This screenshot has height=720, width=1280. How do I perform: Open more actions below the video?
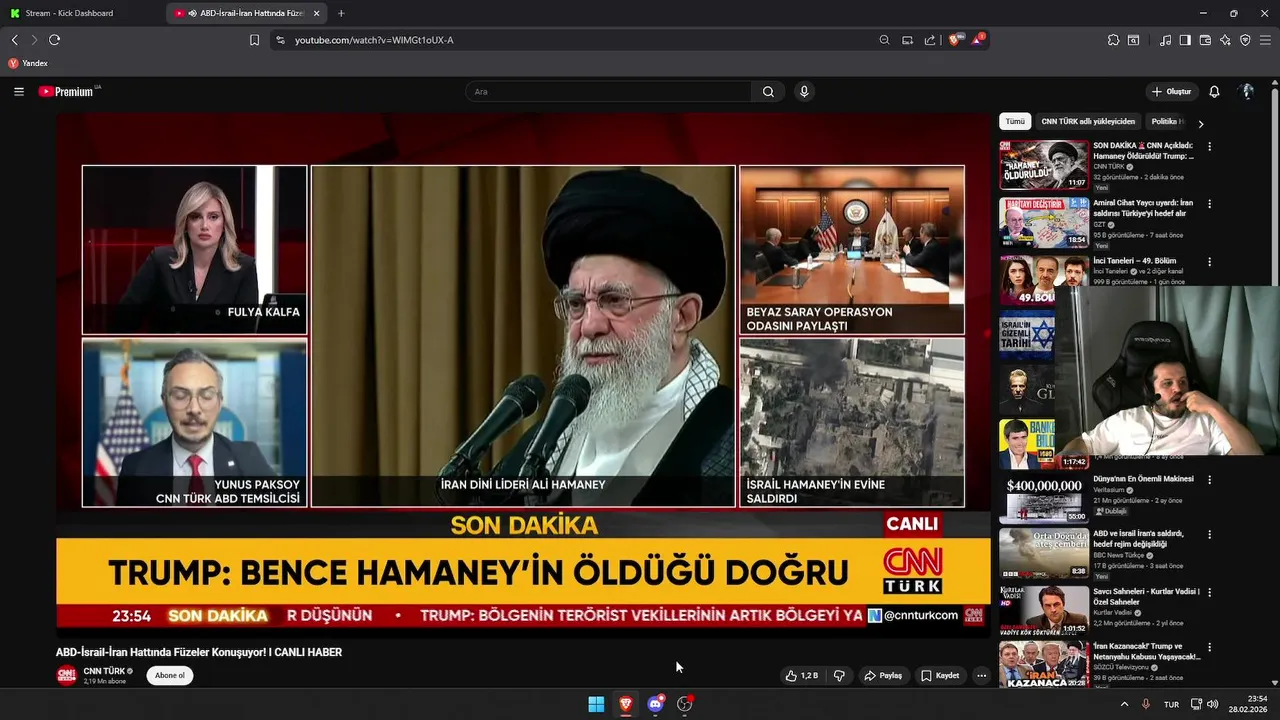click(x=981, y=676)
